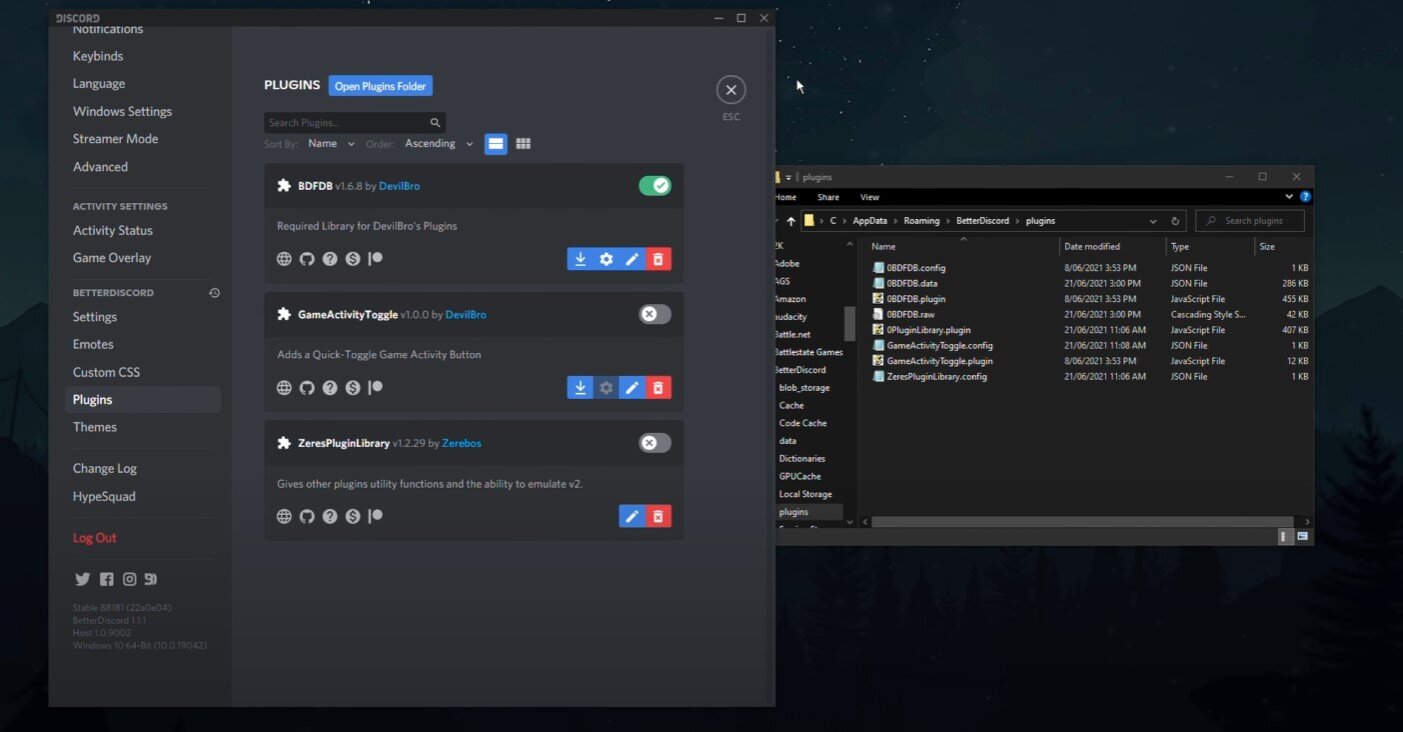Open the Order Ascending dropdown
The width and height of the screenshot is (1403, 732).
[x=438, y=143]
